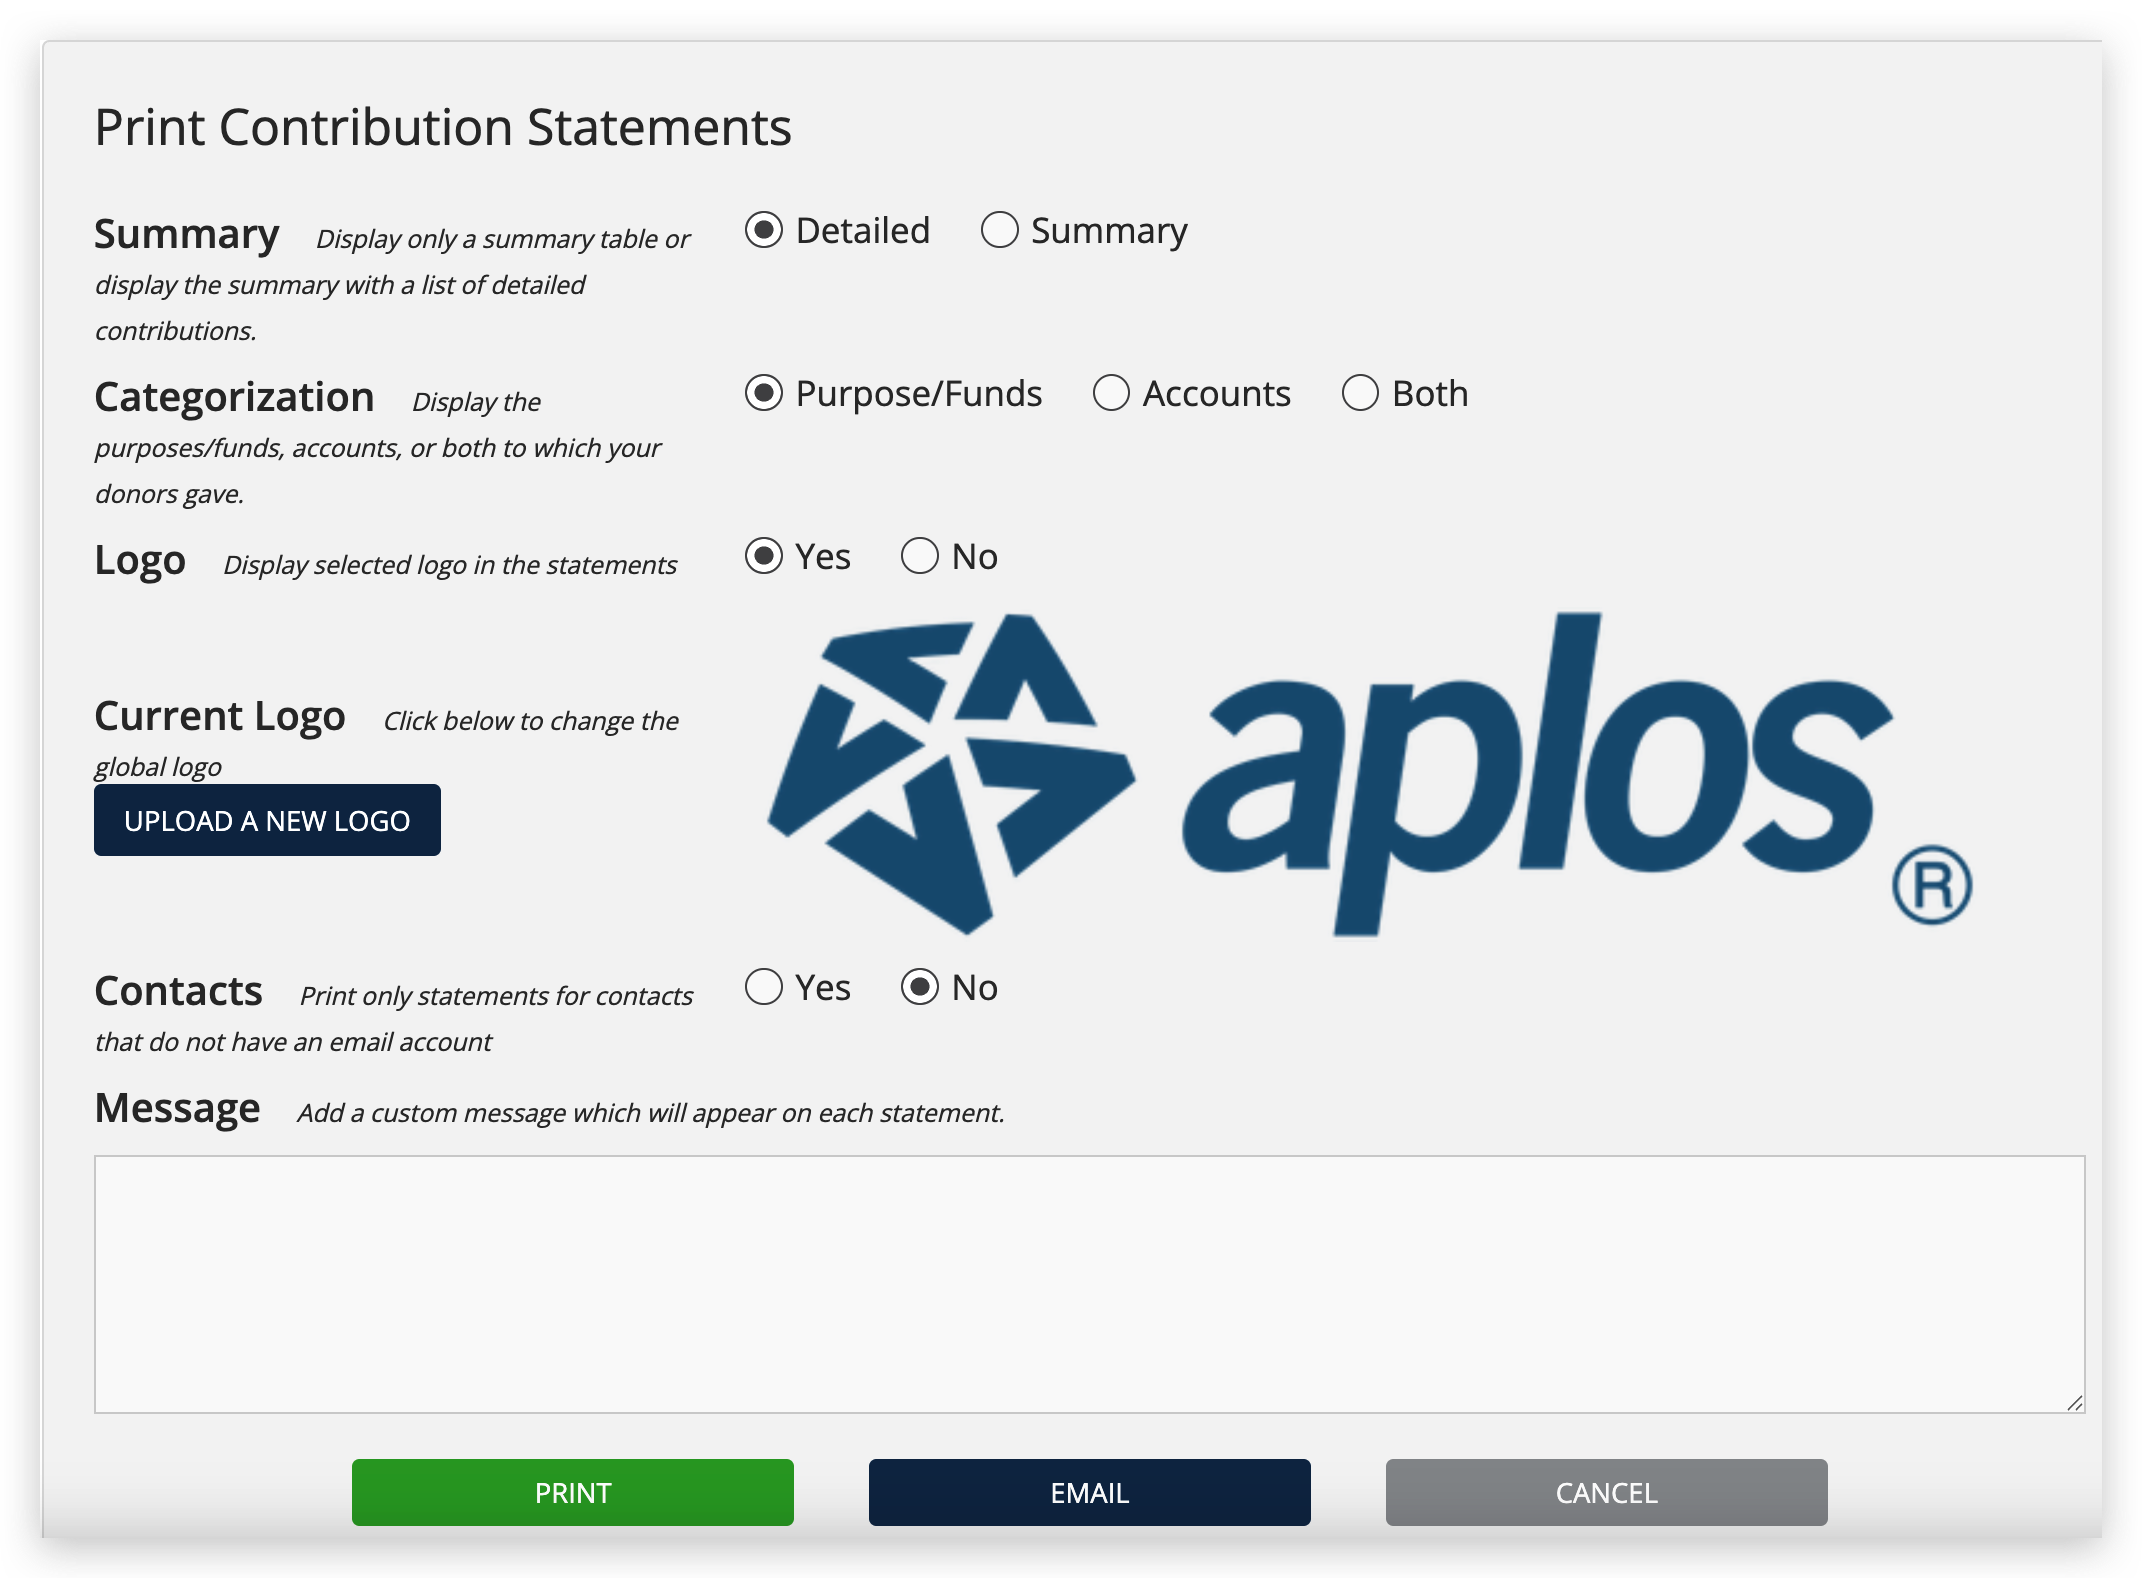Choose Both for categorization
2142x1578 pixels.
coord(1360,393)
